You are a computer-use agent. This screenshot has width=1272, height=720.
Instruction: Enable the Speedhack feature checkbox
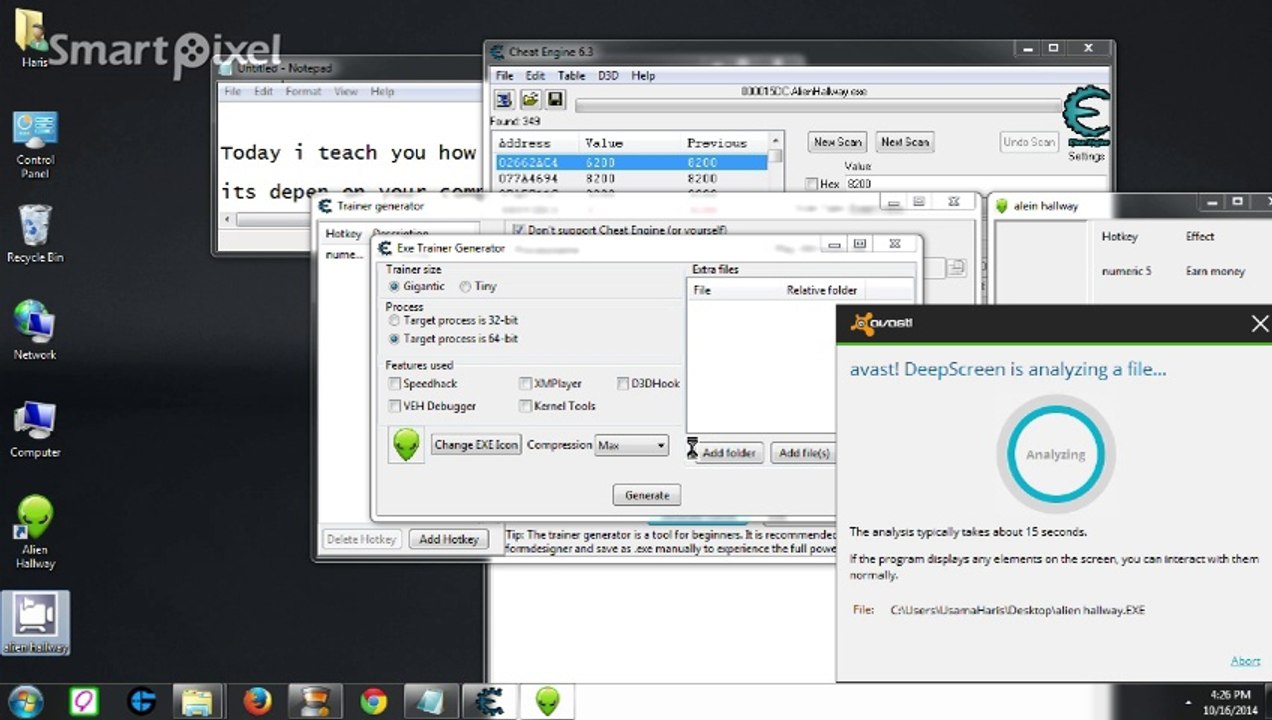coord(395,383)
